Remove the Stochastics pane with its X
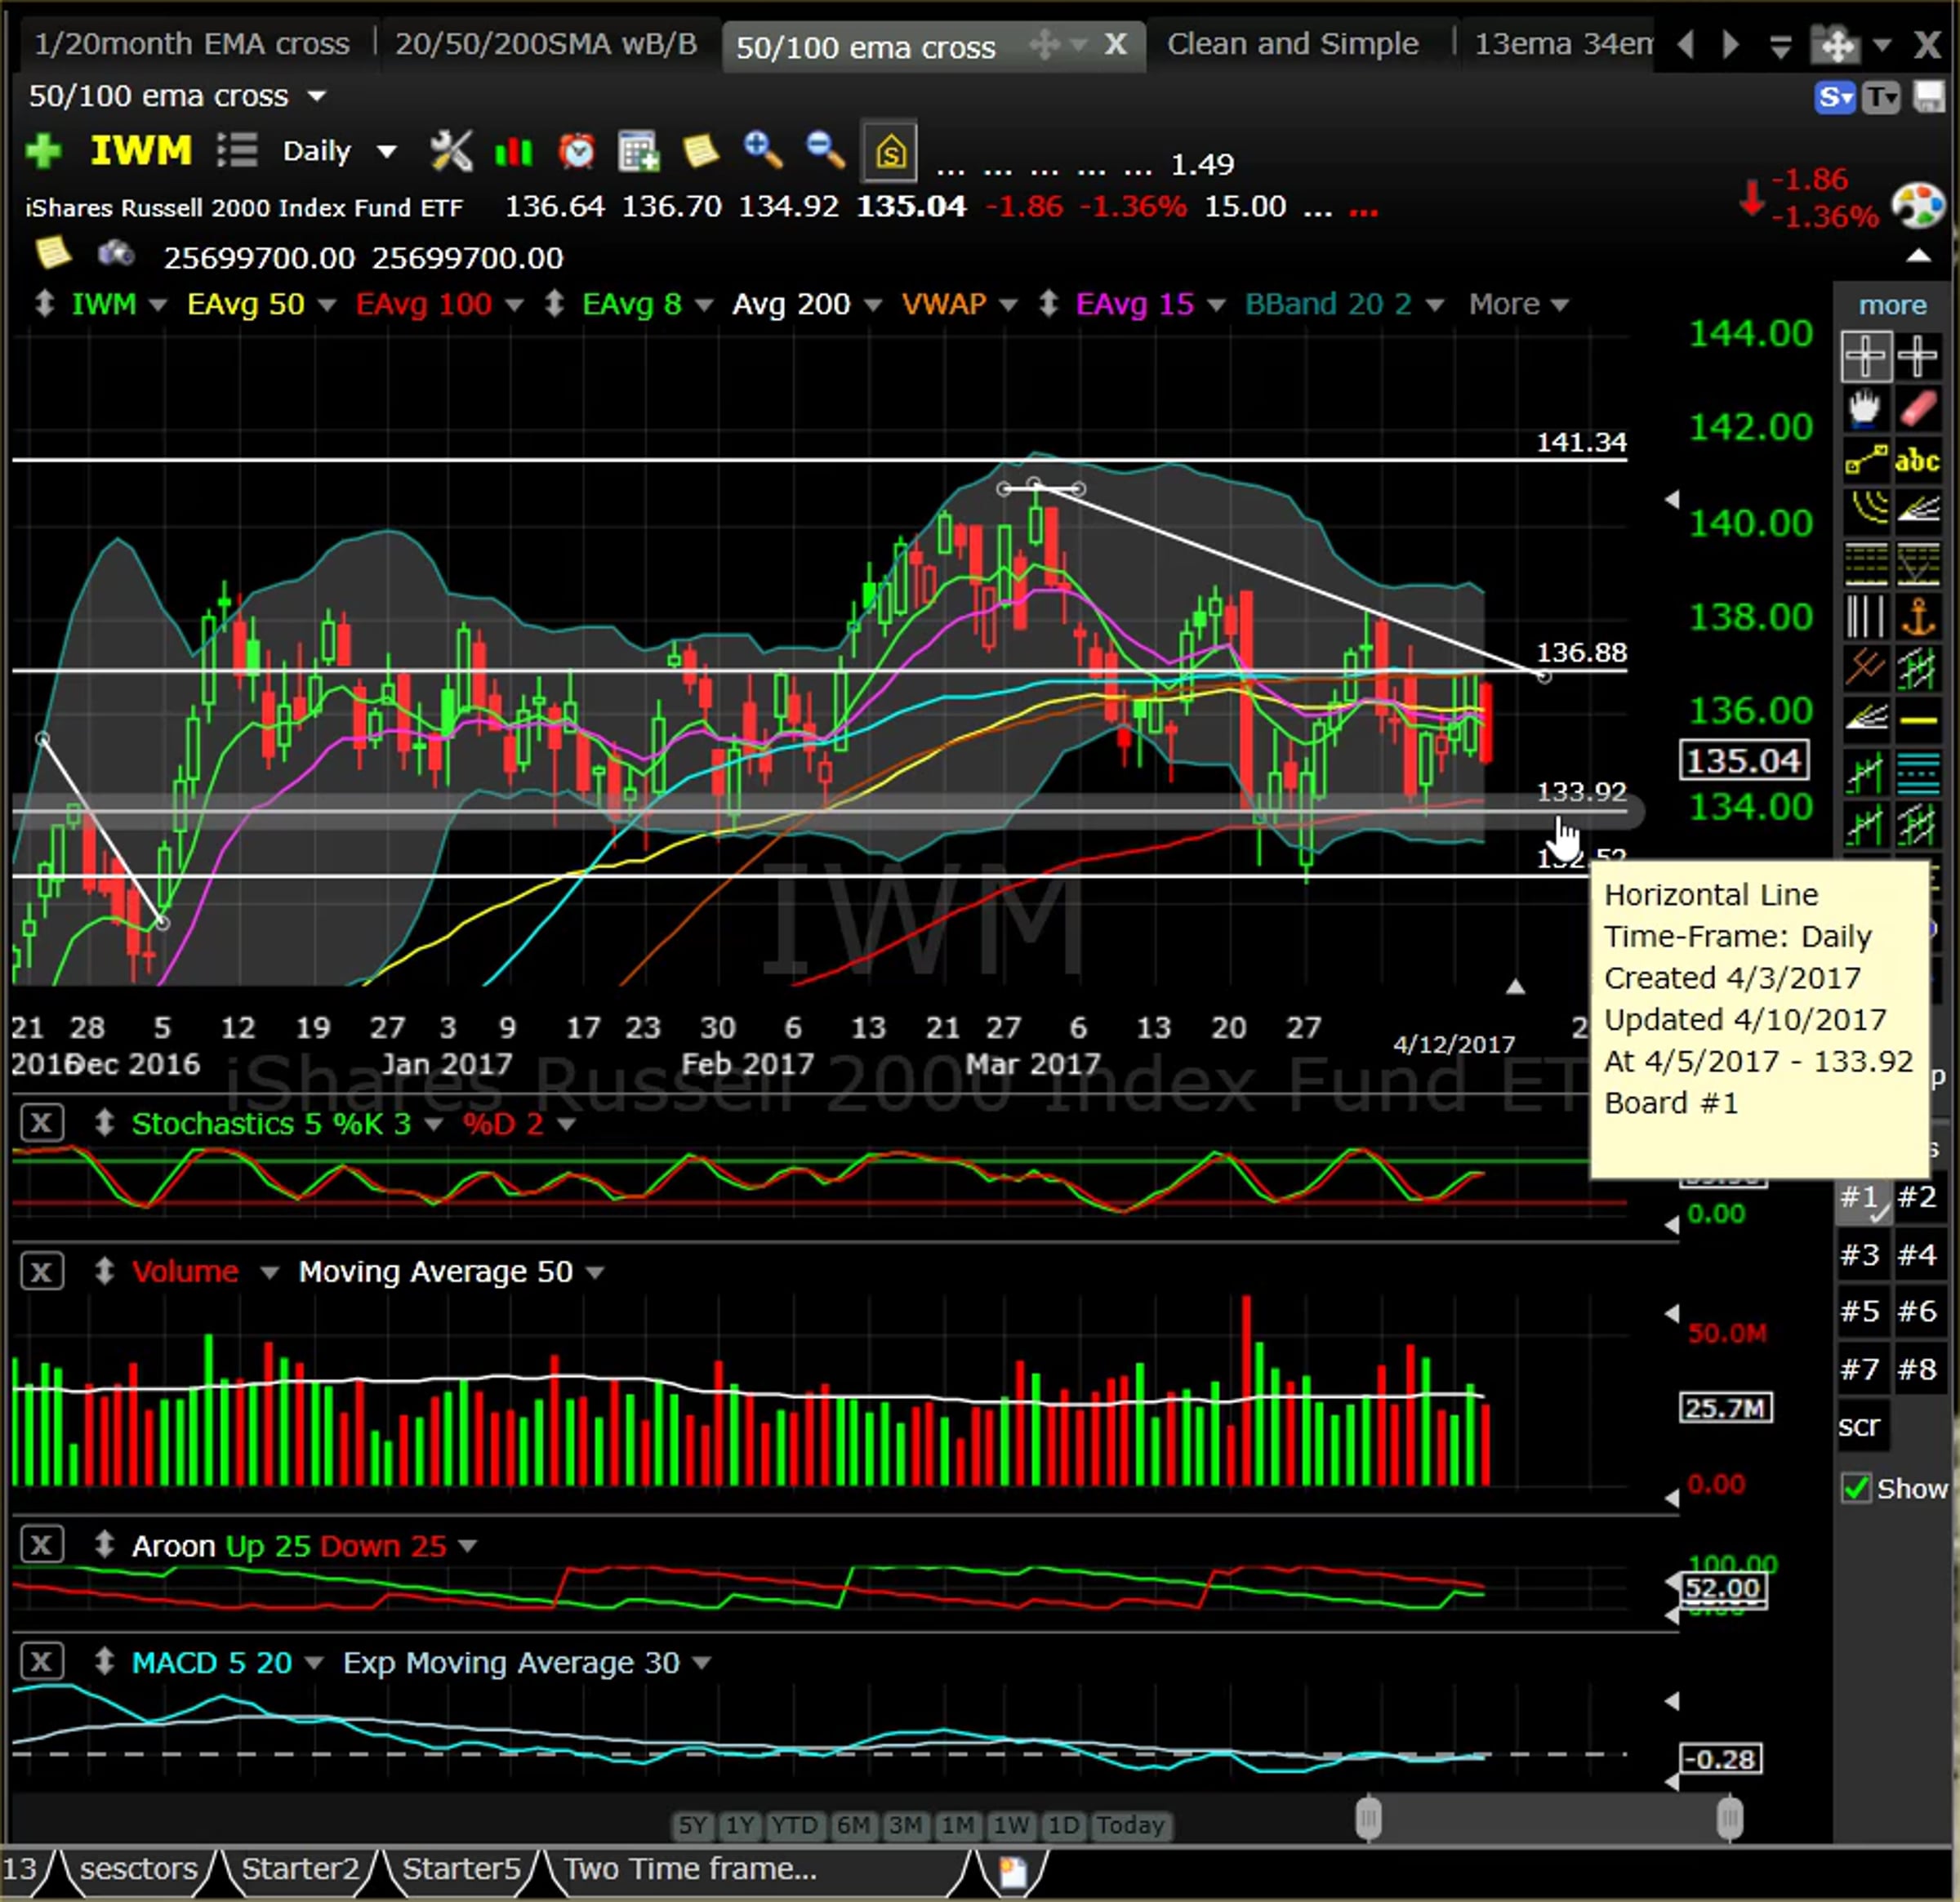1960x1902 pixels. 41,1123
